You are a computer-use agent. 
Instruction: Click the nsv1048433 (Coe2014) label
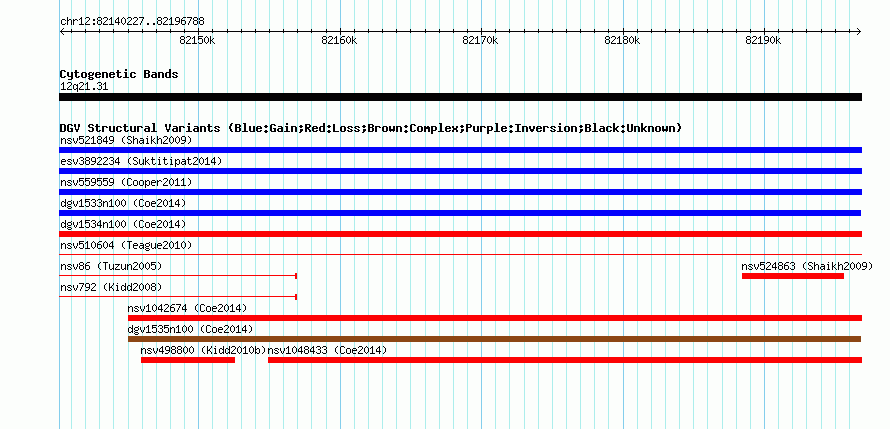click(x=327, y=350)
